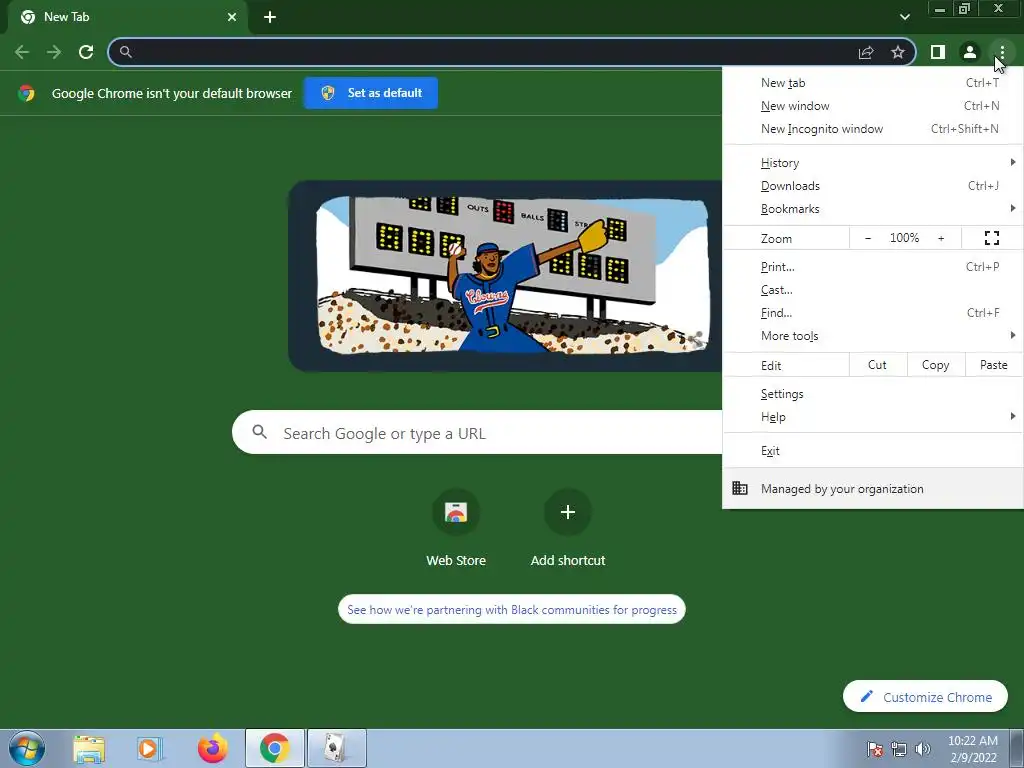Select the New Tab tab
1024x768 pixels.
point(127,18)
